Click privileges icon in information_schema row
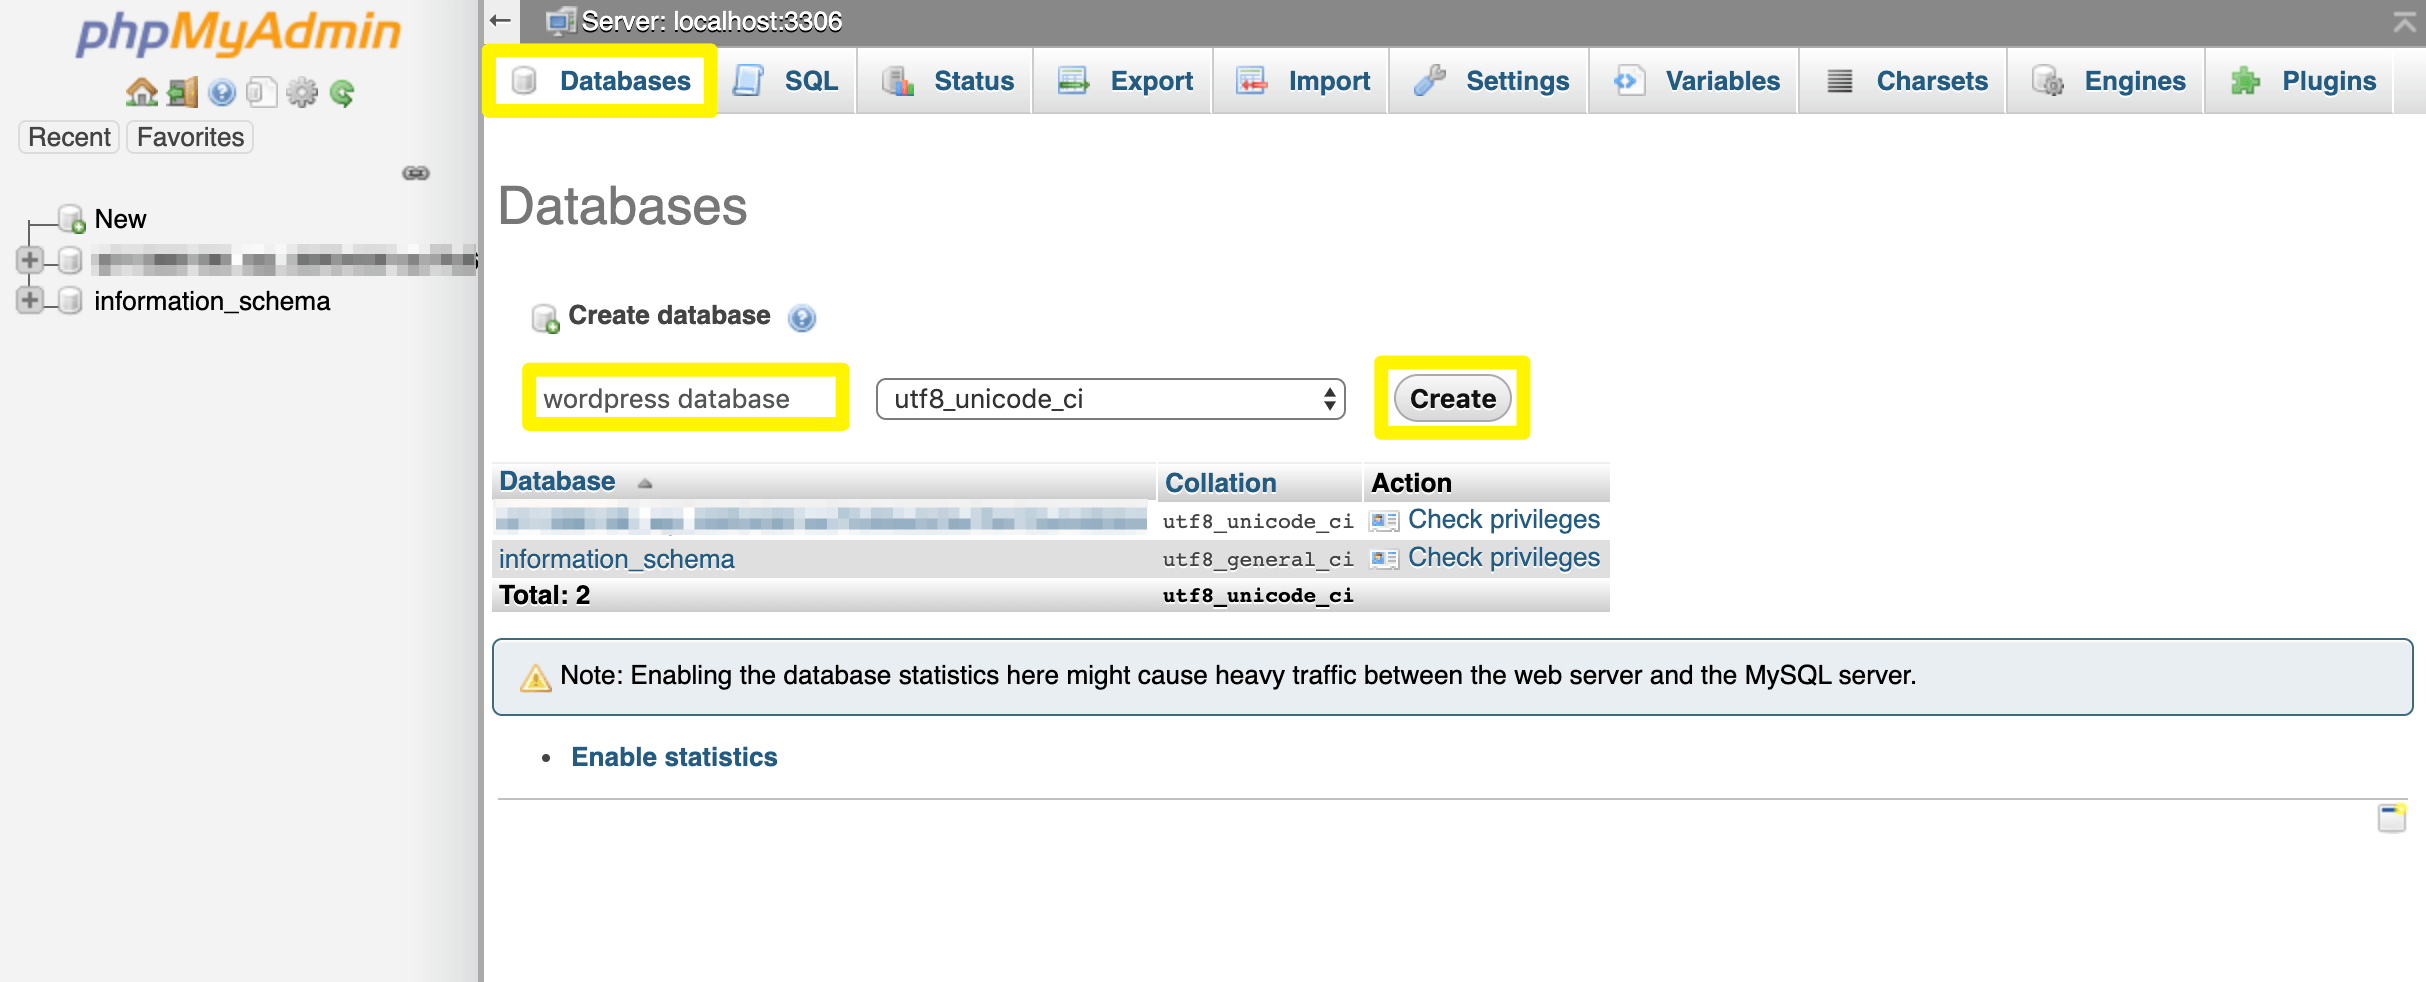This screenshot has height=982, width=2426. point(1384,558)
